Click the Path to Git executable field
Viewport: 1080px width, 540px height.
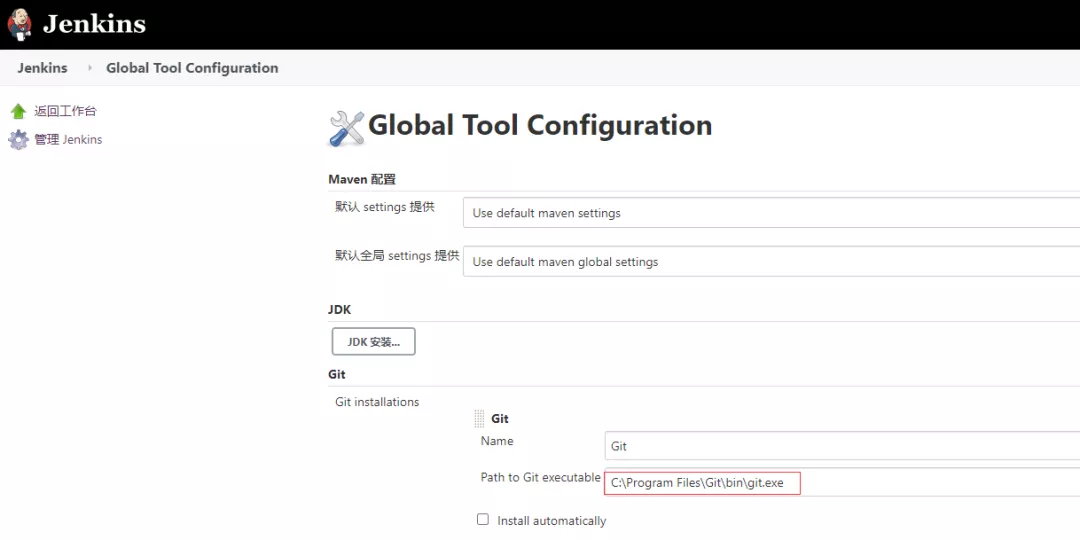[842, 483]
